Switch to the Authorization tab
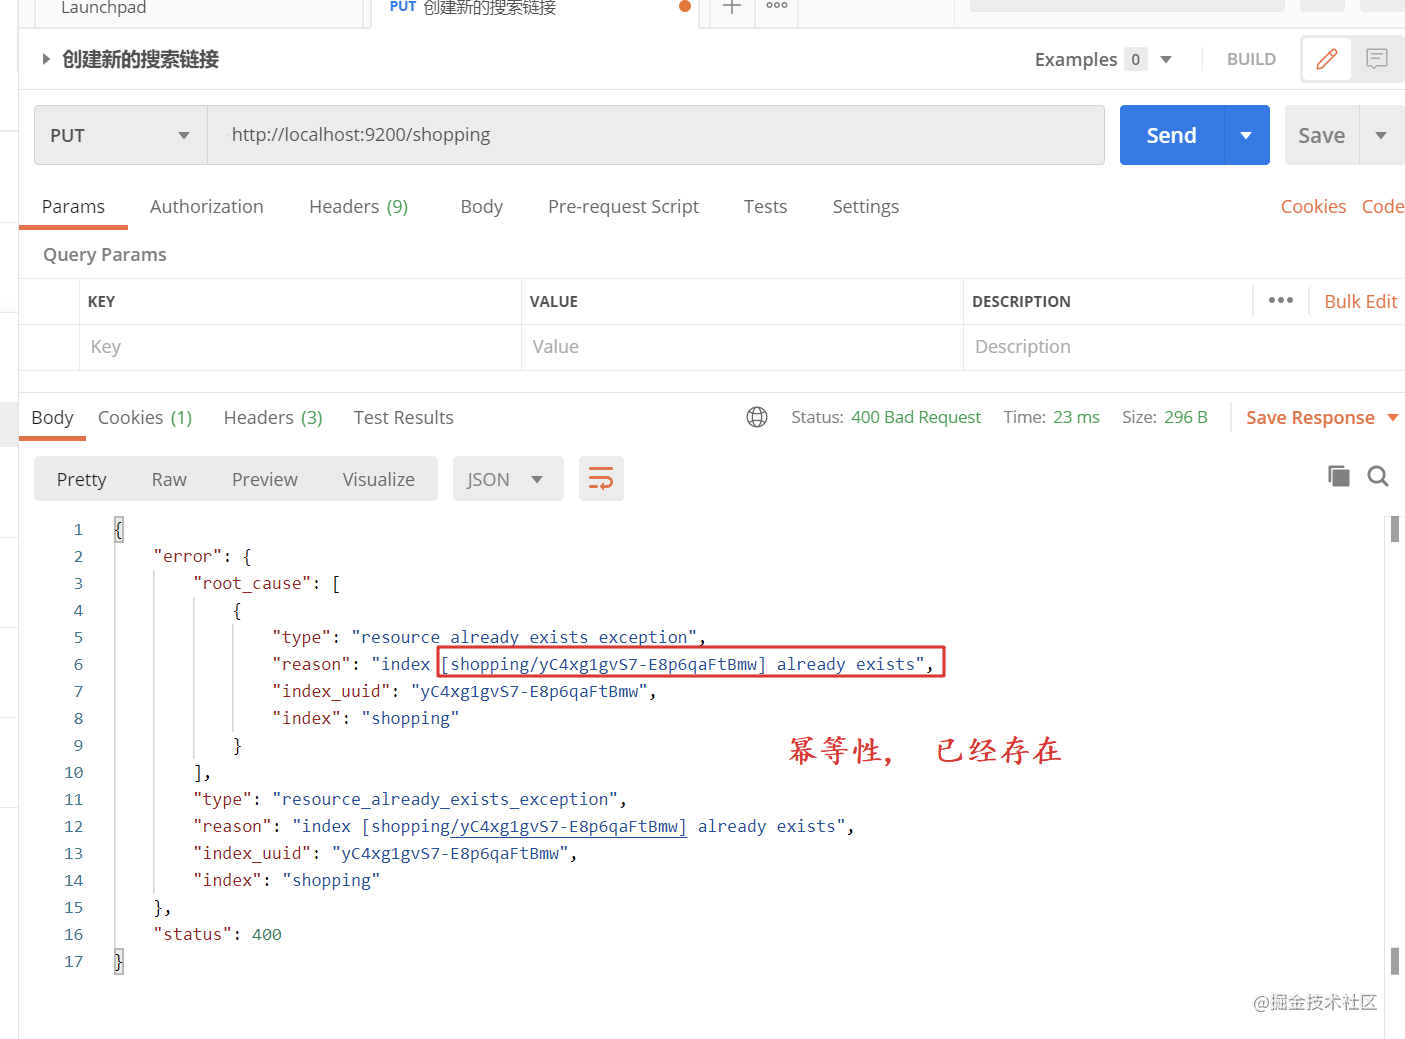Screen dimensions: 1405x1039 point(207,206)
